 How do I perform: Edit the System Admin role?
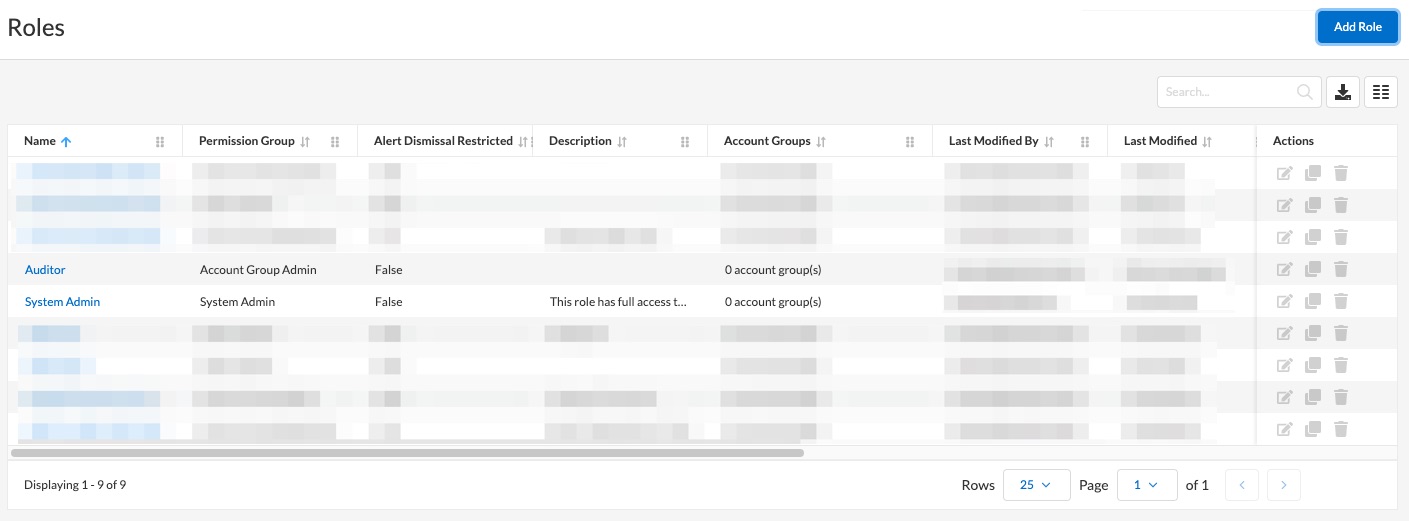pyautogui.click(x=1285, y=301)
